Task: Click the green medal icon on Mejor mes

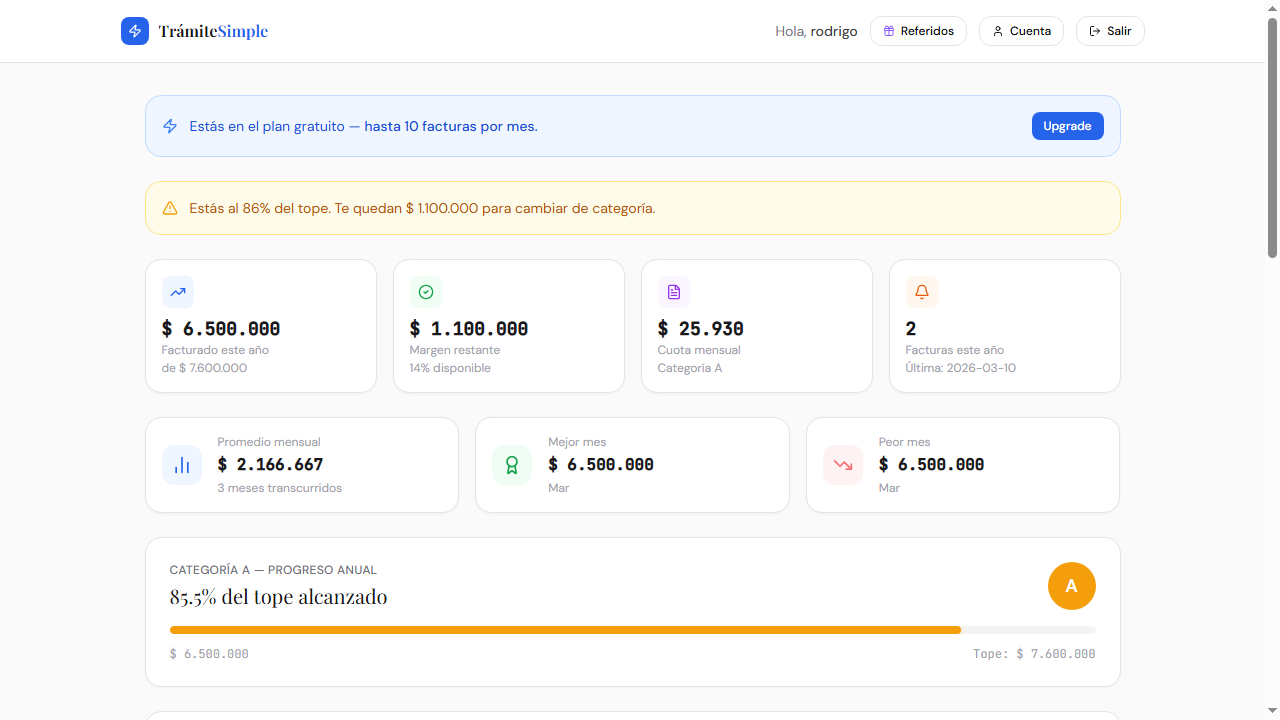Action: pyautogui.click(x=512, y=464)
